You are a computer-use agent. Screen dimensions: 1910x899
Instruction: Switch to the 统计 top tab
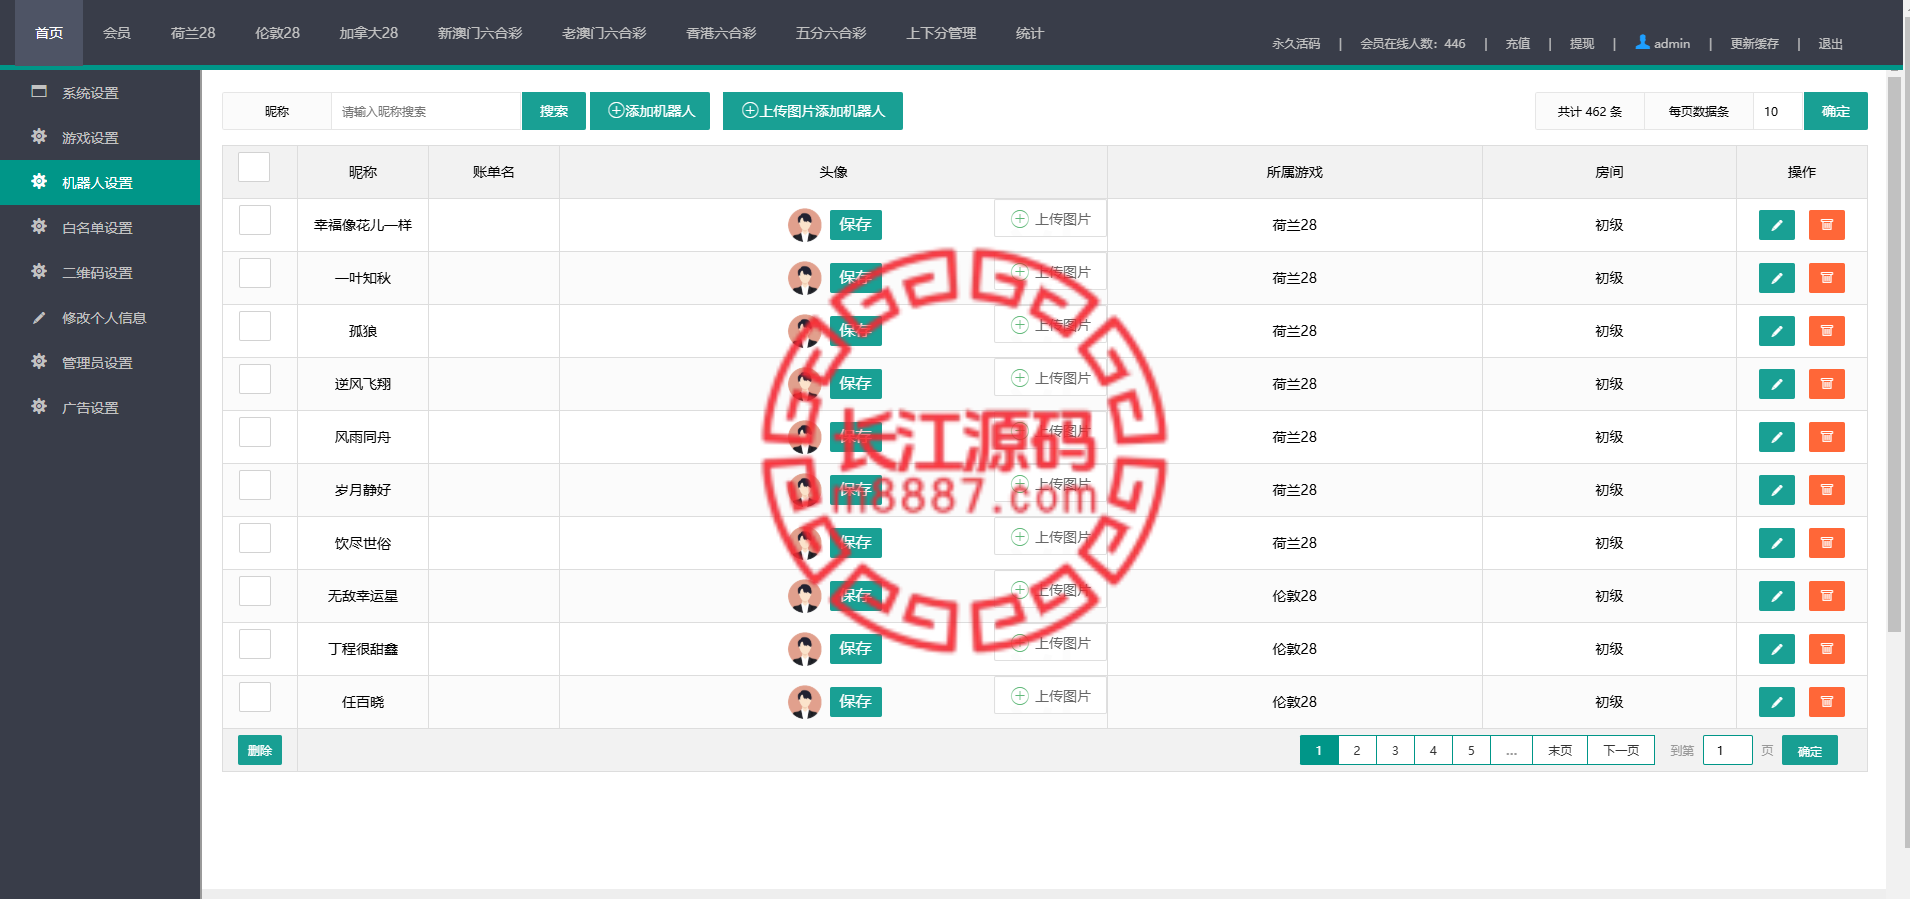[1029, 33]
